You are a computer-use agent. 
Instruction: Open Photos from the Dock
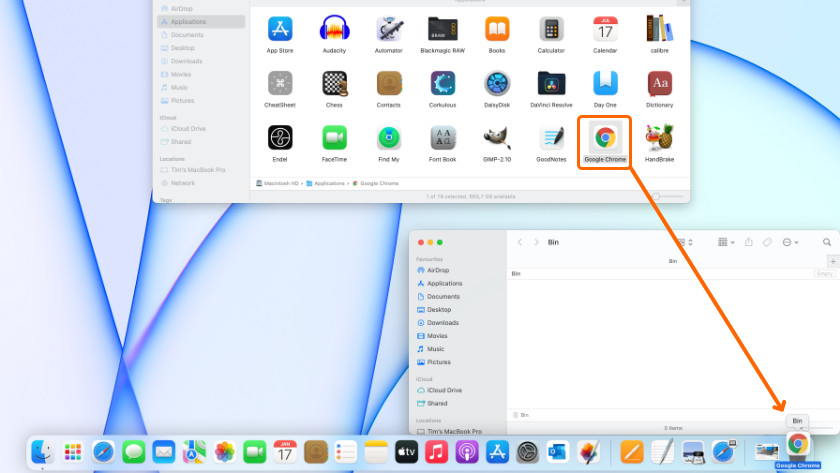[x=224, y=452]
